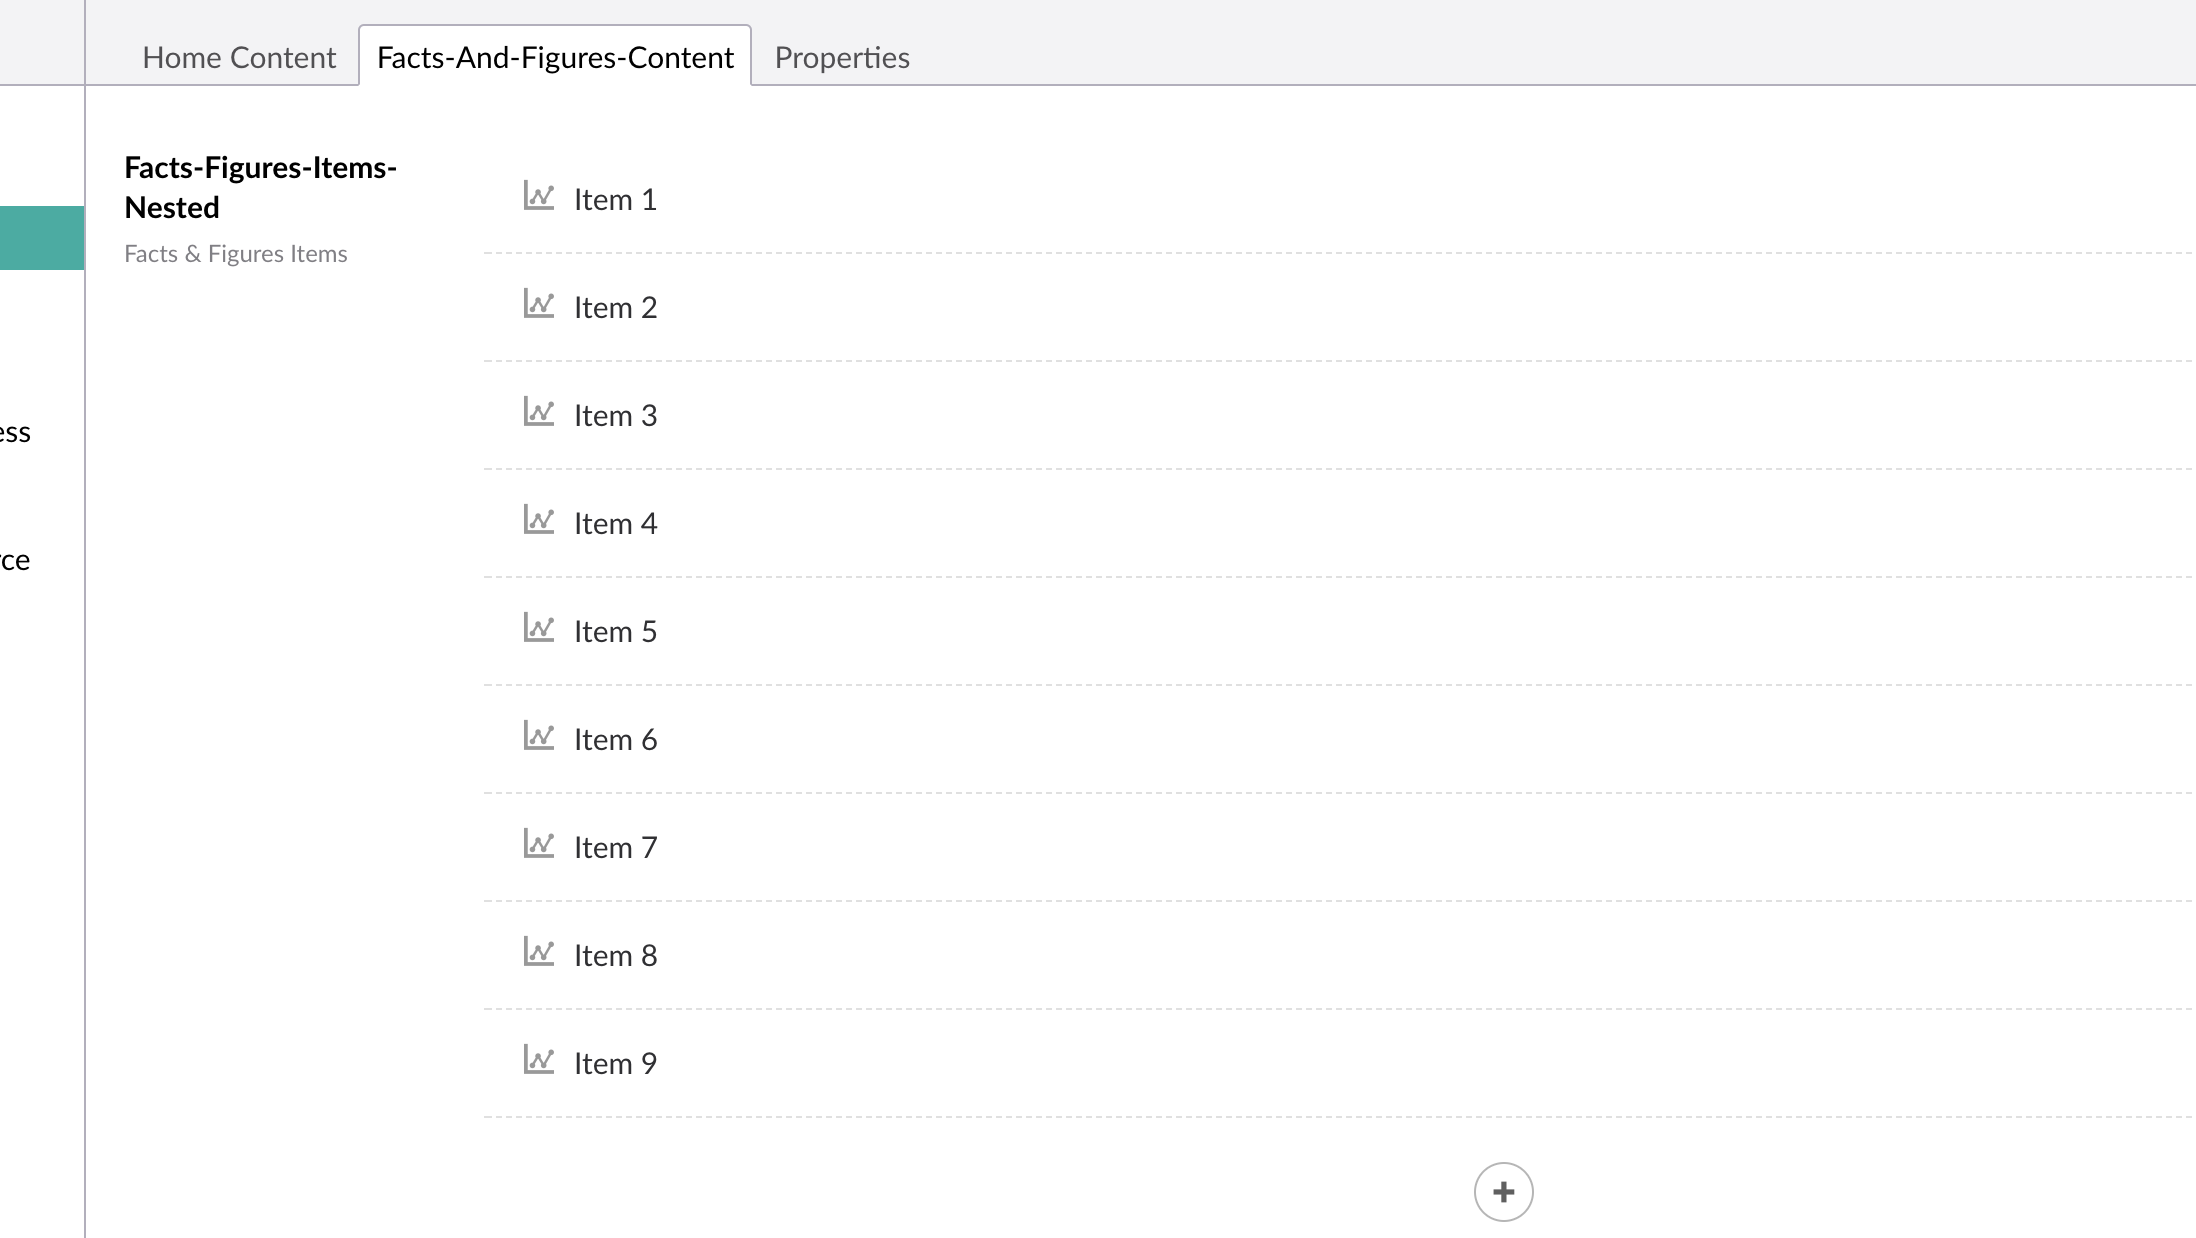
Task: Click the chart icon beside Item 9
Action: [x=539, y=1060]
